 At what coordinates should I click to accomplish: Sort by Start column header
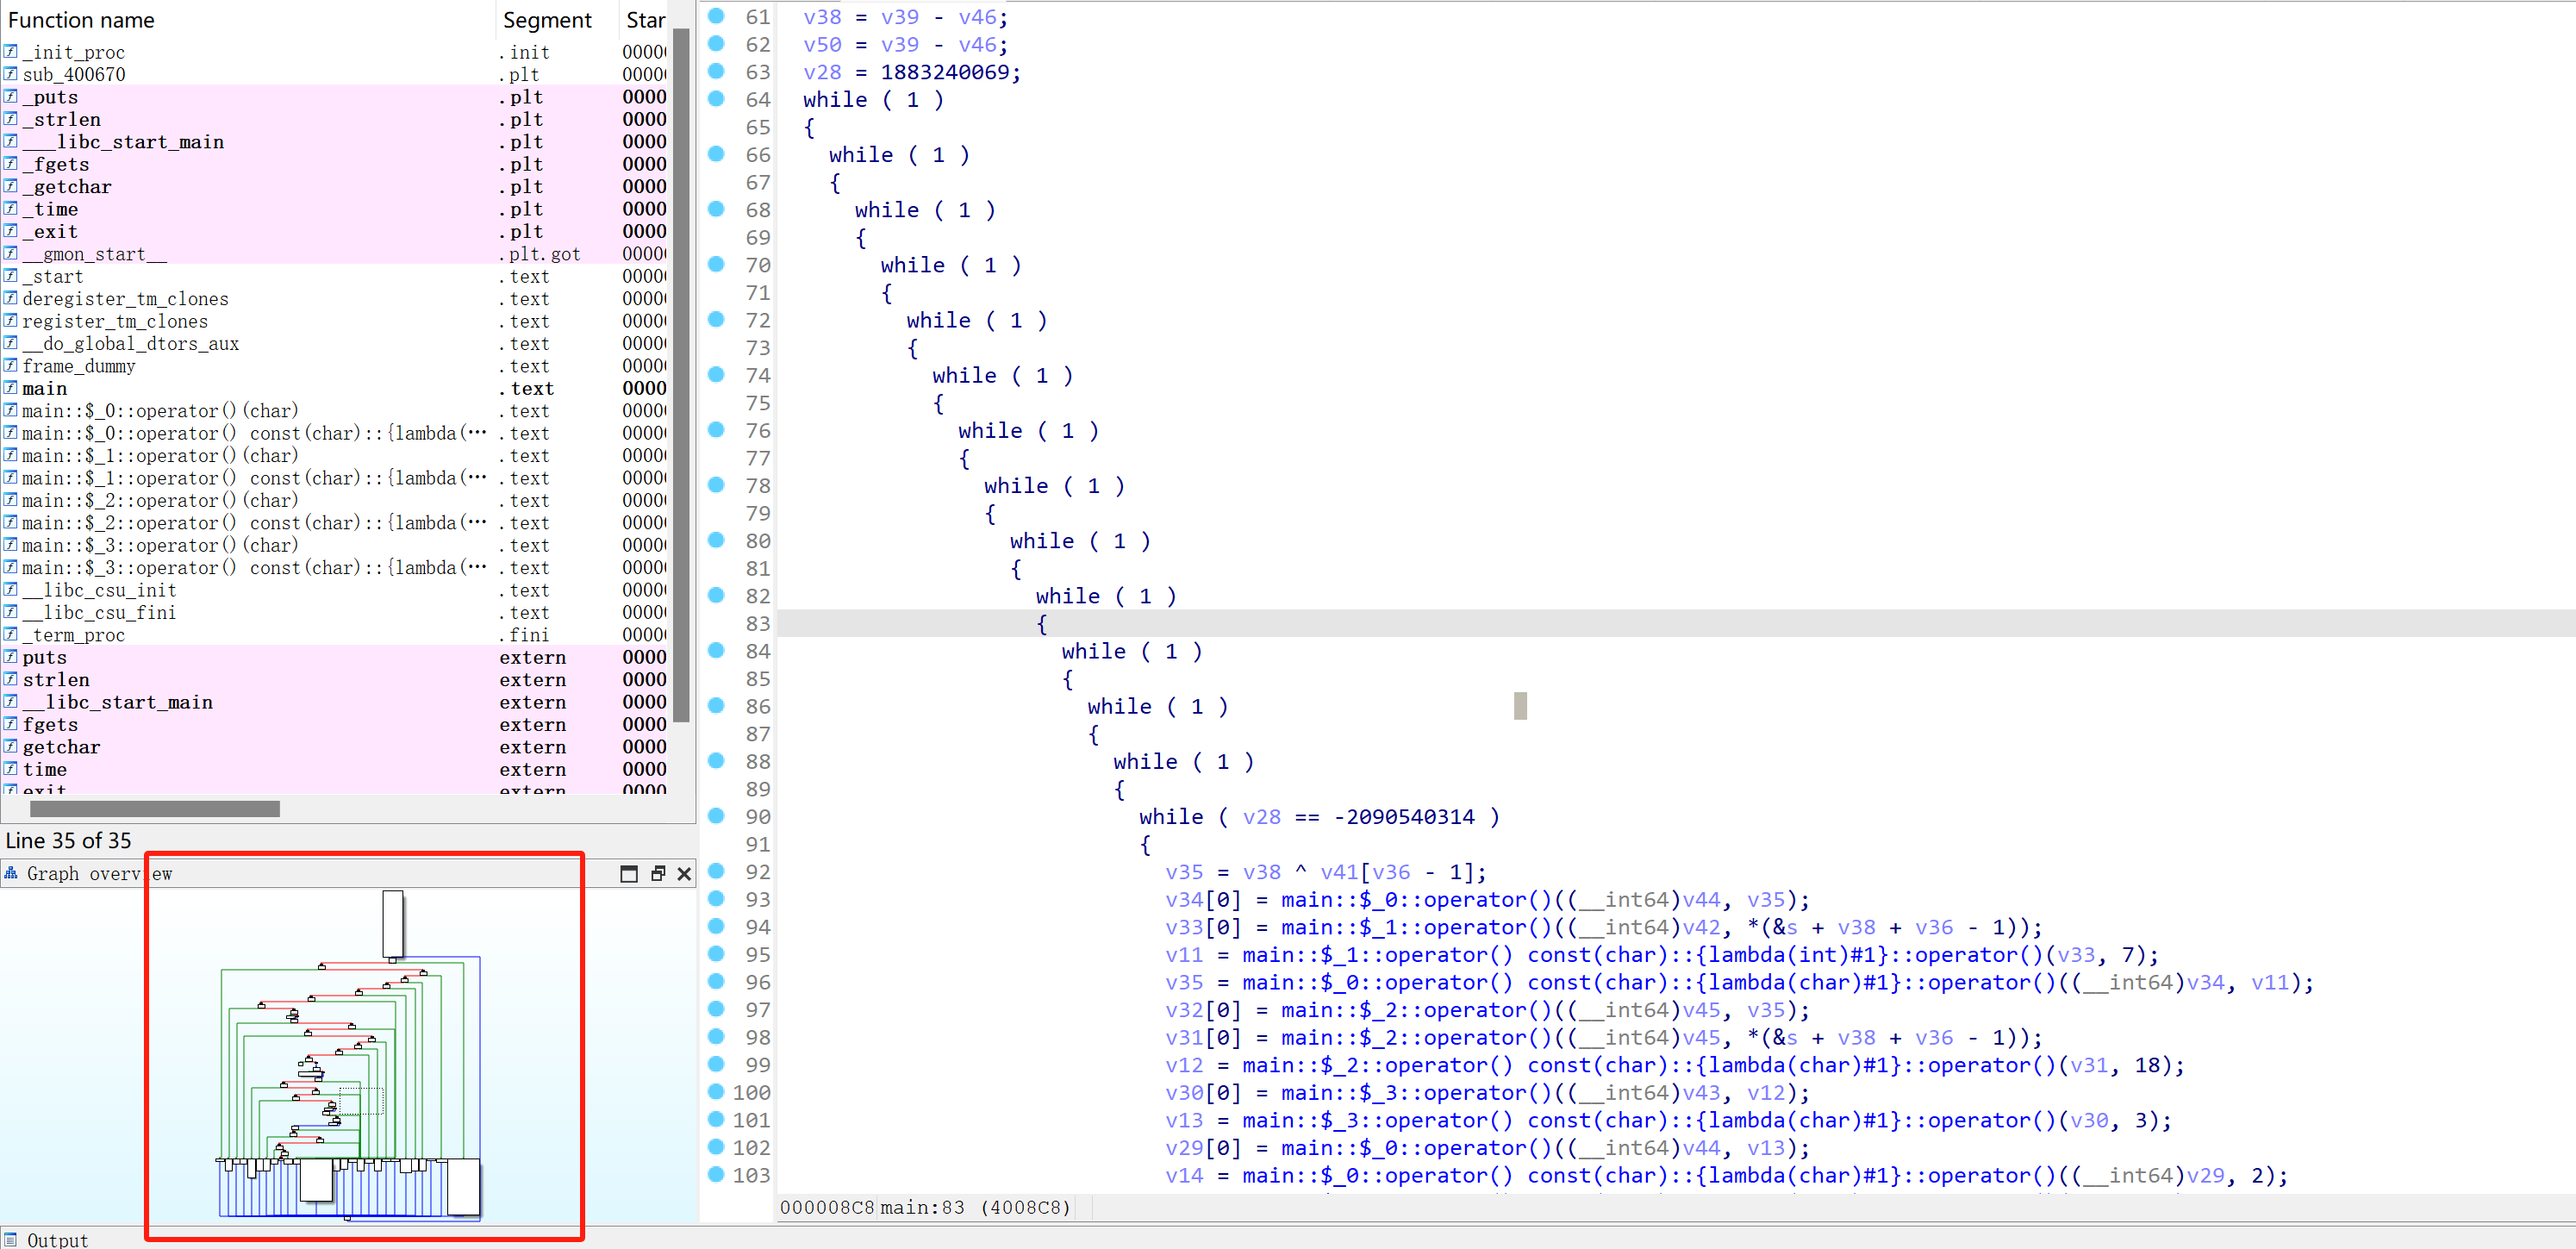[645, 20]
